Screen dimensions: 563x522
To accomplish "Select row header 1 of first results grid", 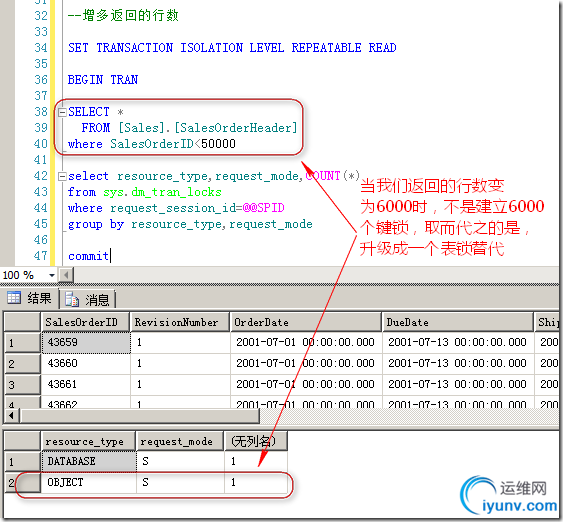I will (22, 342).
